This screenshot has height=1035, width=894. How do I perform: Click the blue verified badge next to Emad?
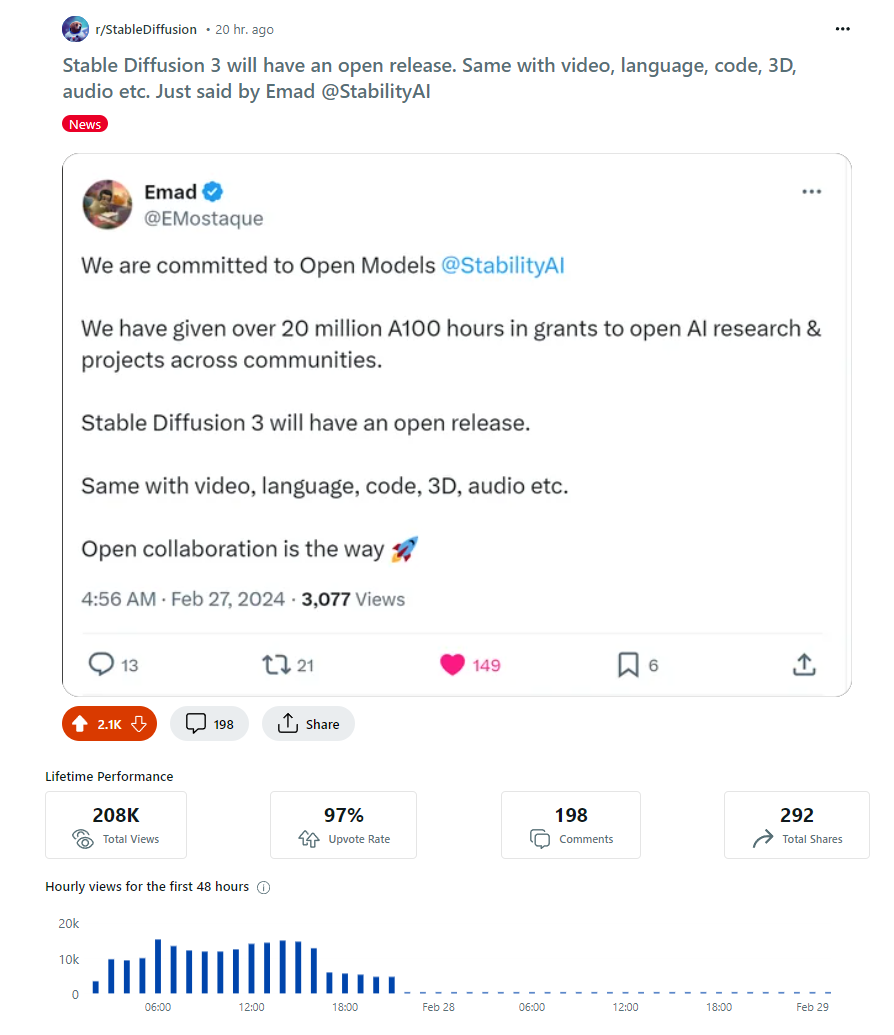[212, 192]
